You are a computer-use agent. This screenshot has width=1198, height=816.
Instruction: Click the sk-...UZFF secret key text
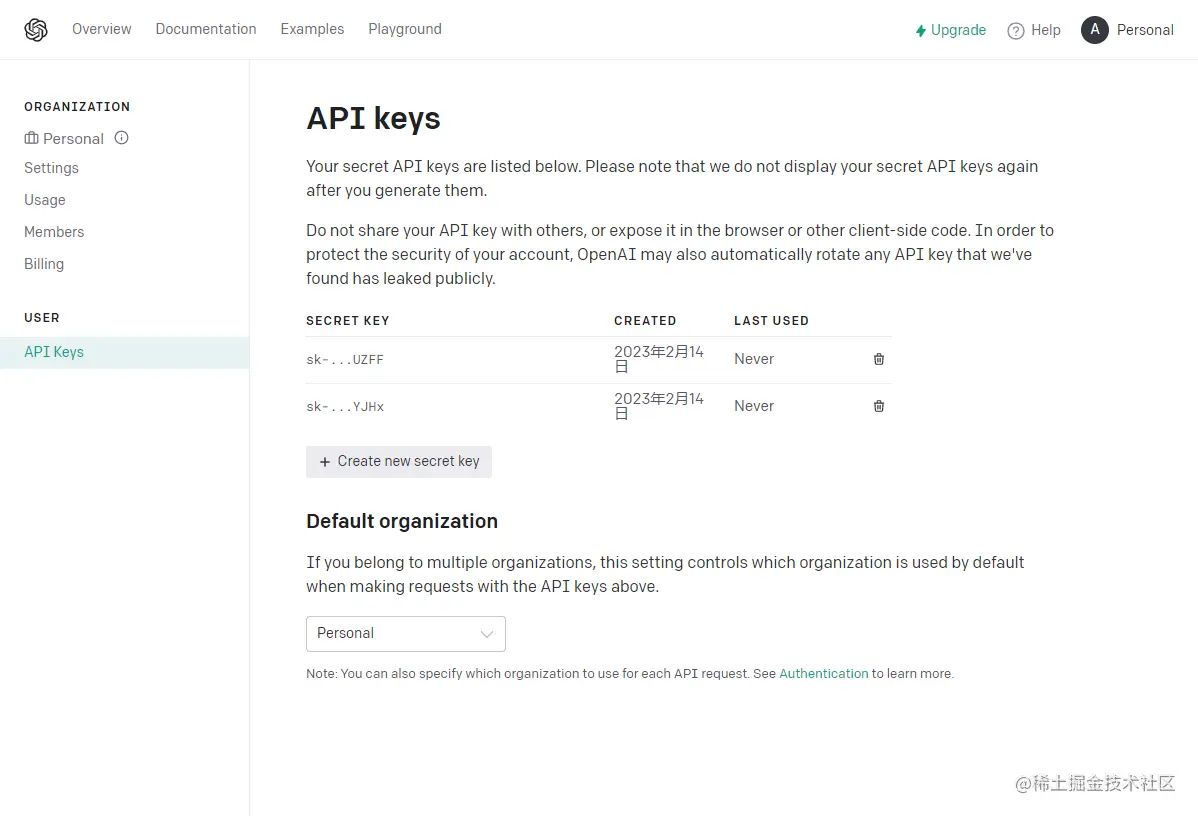(x=345, y=359)
